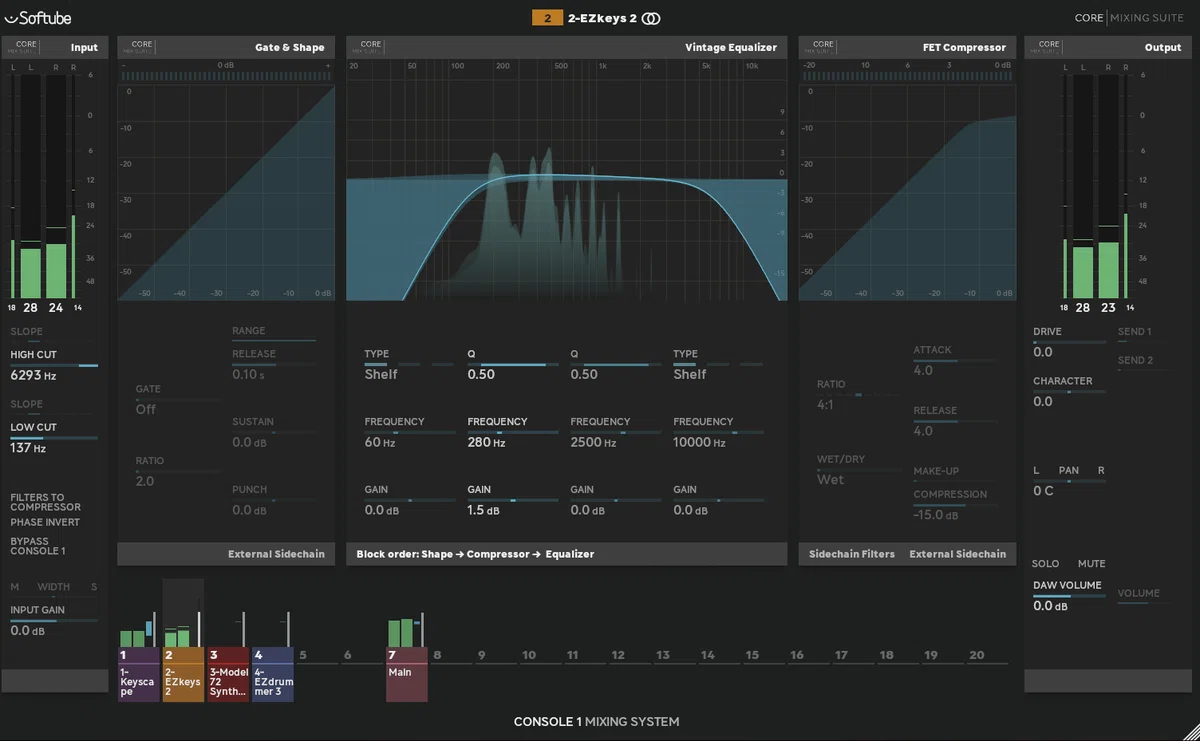Click the CORE badge in Gate & Shape section

142,46
